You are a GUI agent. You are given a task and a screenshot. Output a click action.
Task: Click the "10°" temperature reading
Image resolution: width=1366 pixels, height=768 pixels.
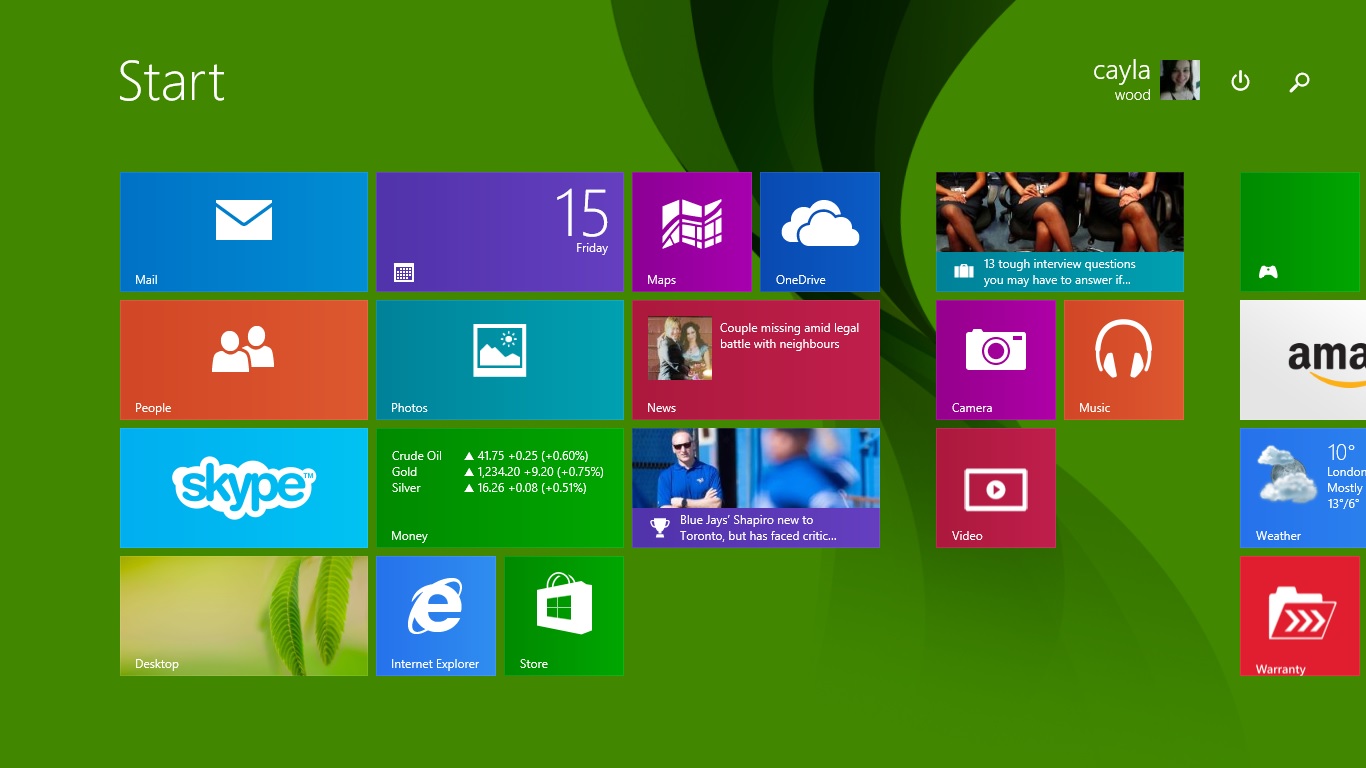(x=1341, y=452)
